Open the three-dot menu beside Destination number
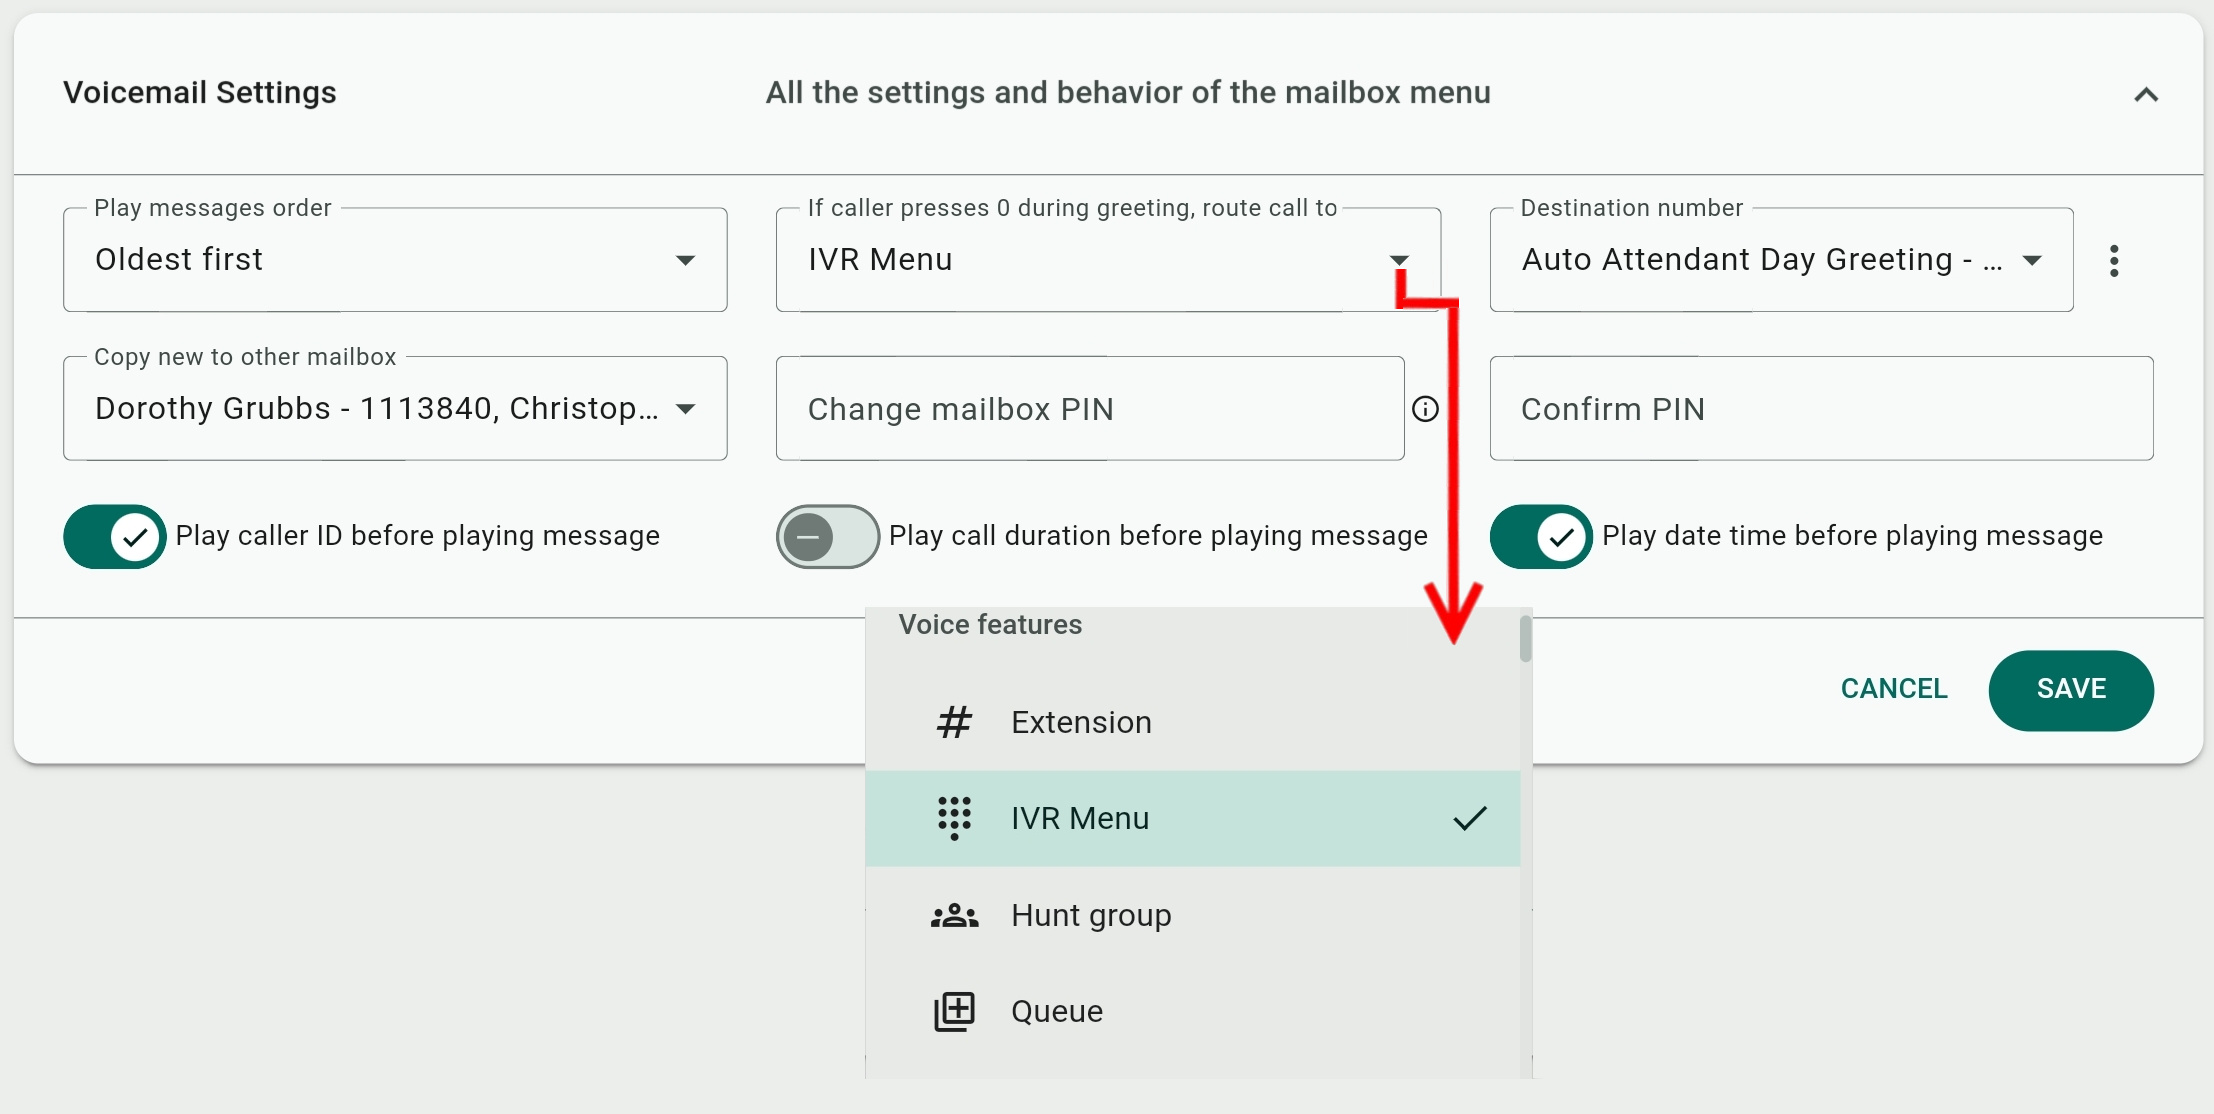This screenshot has height=1114, width=2214. click(x=2113, y=261)
